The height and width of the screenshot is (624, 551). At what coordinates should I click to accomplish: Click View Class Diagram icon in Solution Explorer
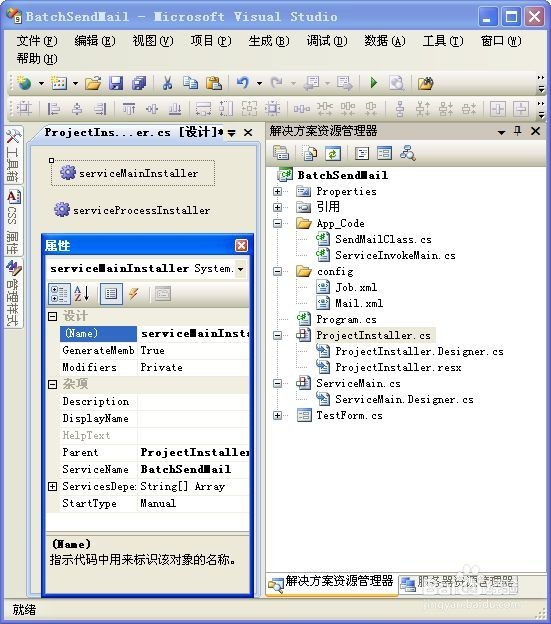pyautogui.click(x=408, y=153)
